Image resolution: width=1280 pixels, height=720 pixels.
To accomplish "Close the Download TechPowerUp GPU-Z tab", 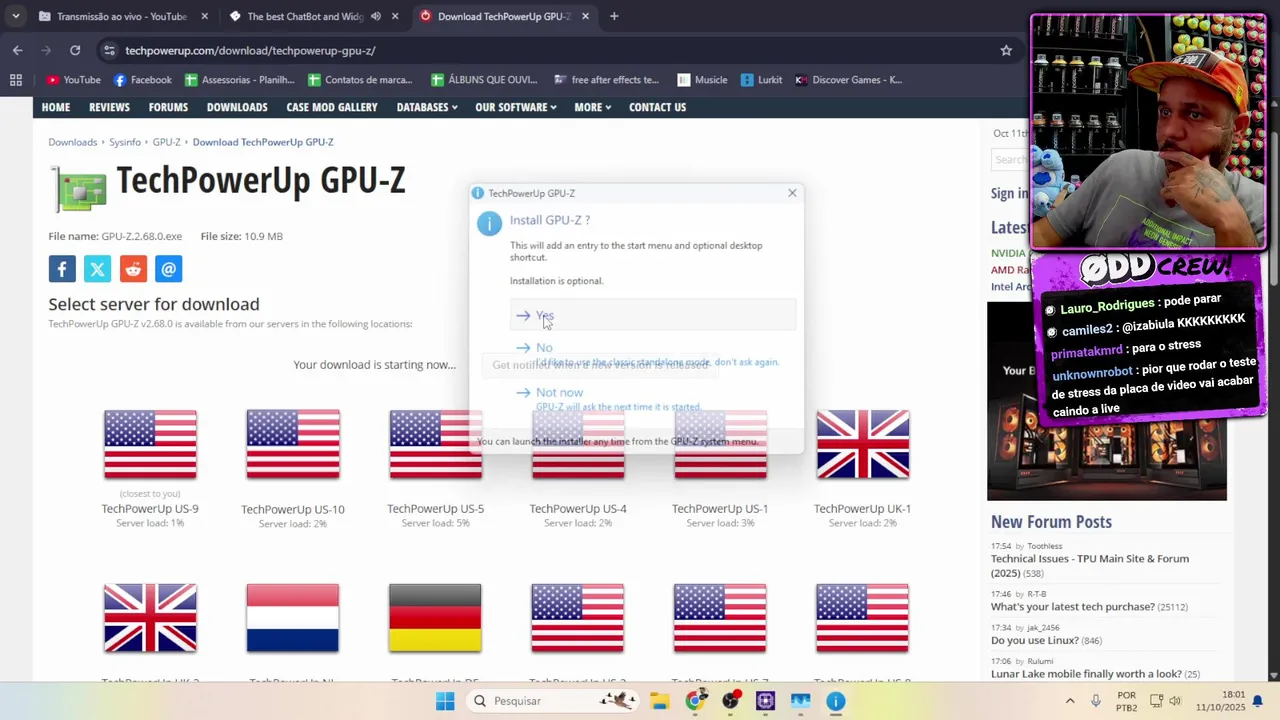I will [585, 16].
